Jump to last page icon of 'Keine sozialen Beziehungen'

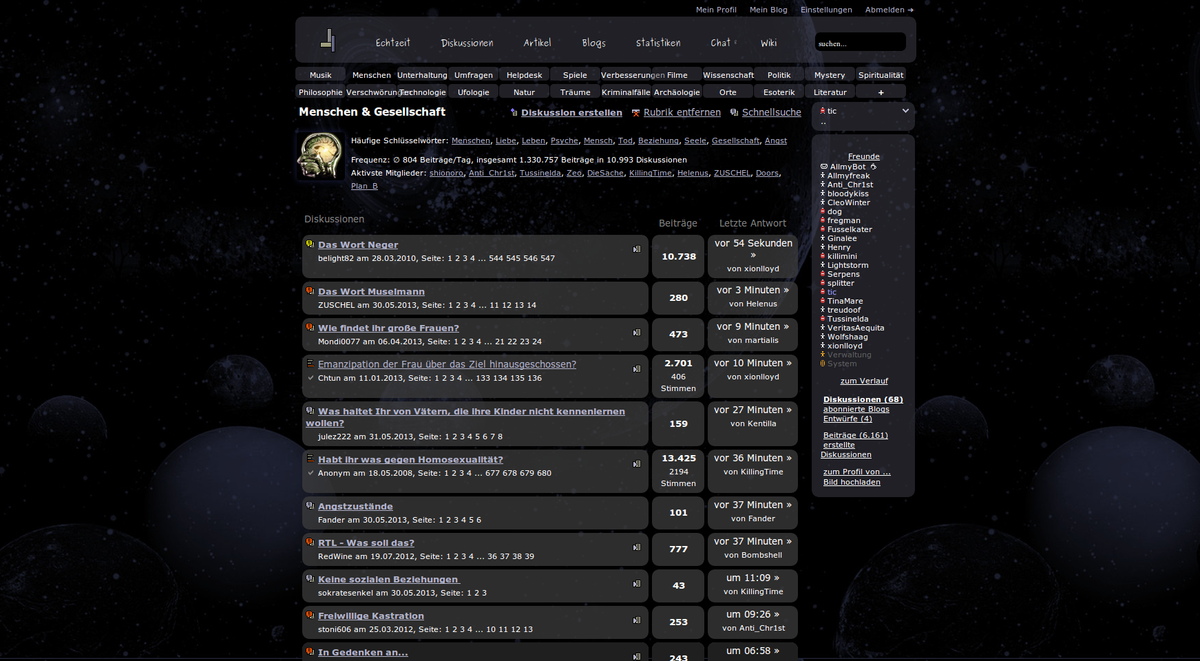[x=637, y=584]
